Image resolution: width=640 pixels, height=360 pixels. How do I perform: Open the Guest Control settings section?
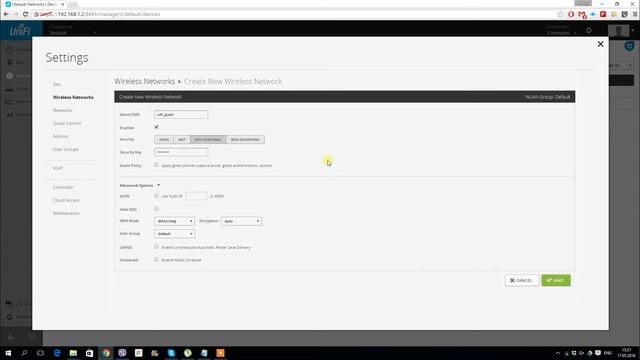point(67,123)
